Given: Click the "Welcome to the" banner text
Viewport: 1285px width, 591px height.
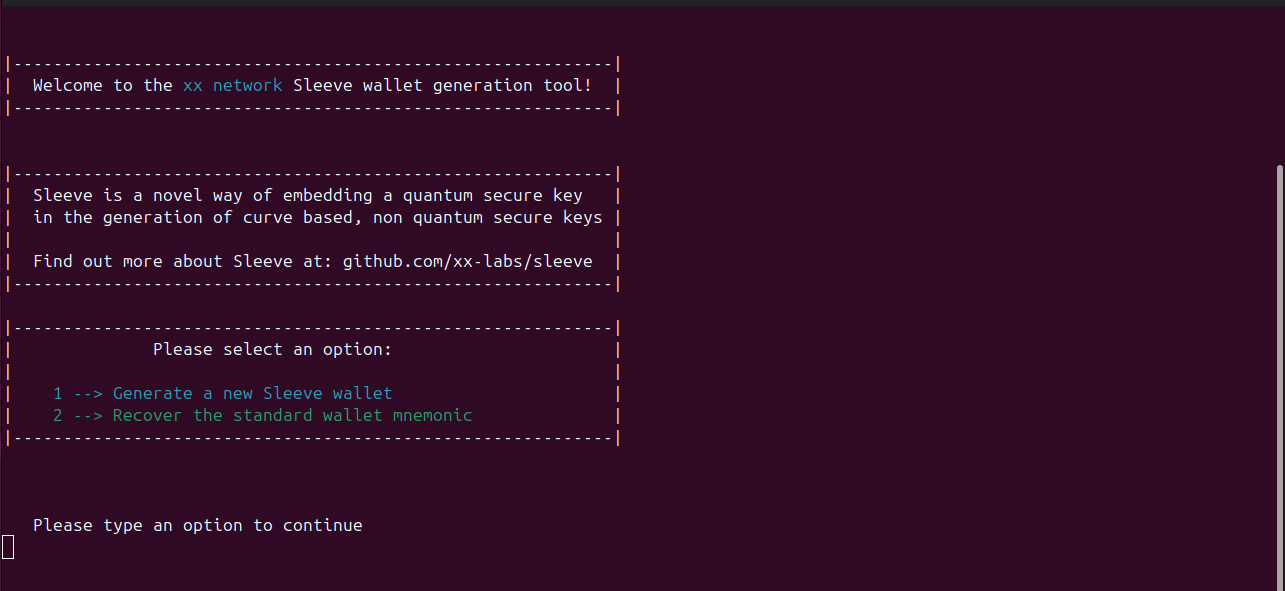Looking at the screenshot, I should 103,86.
